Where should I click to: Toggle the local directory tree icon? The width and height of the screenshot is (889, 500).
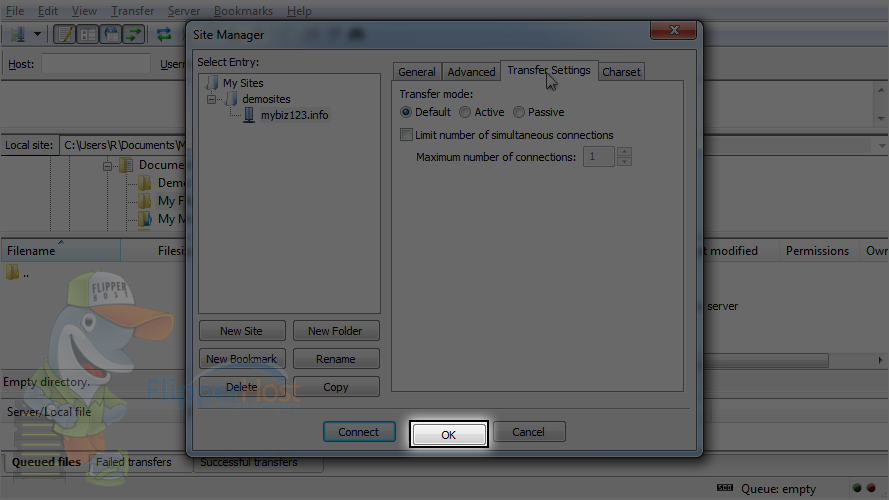click(88, 35)
